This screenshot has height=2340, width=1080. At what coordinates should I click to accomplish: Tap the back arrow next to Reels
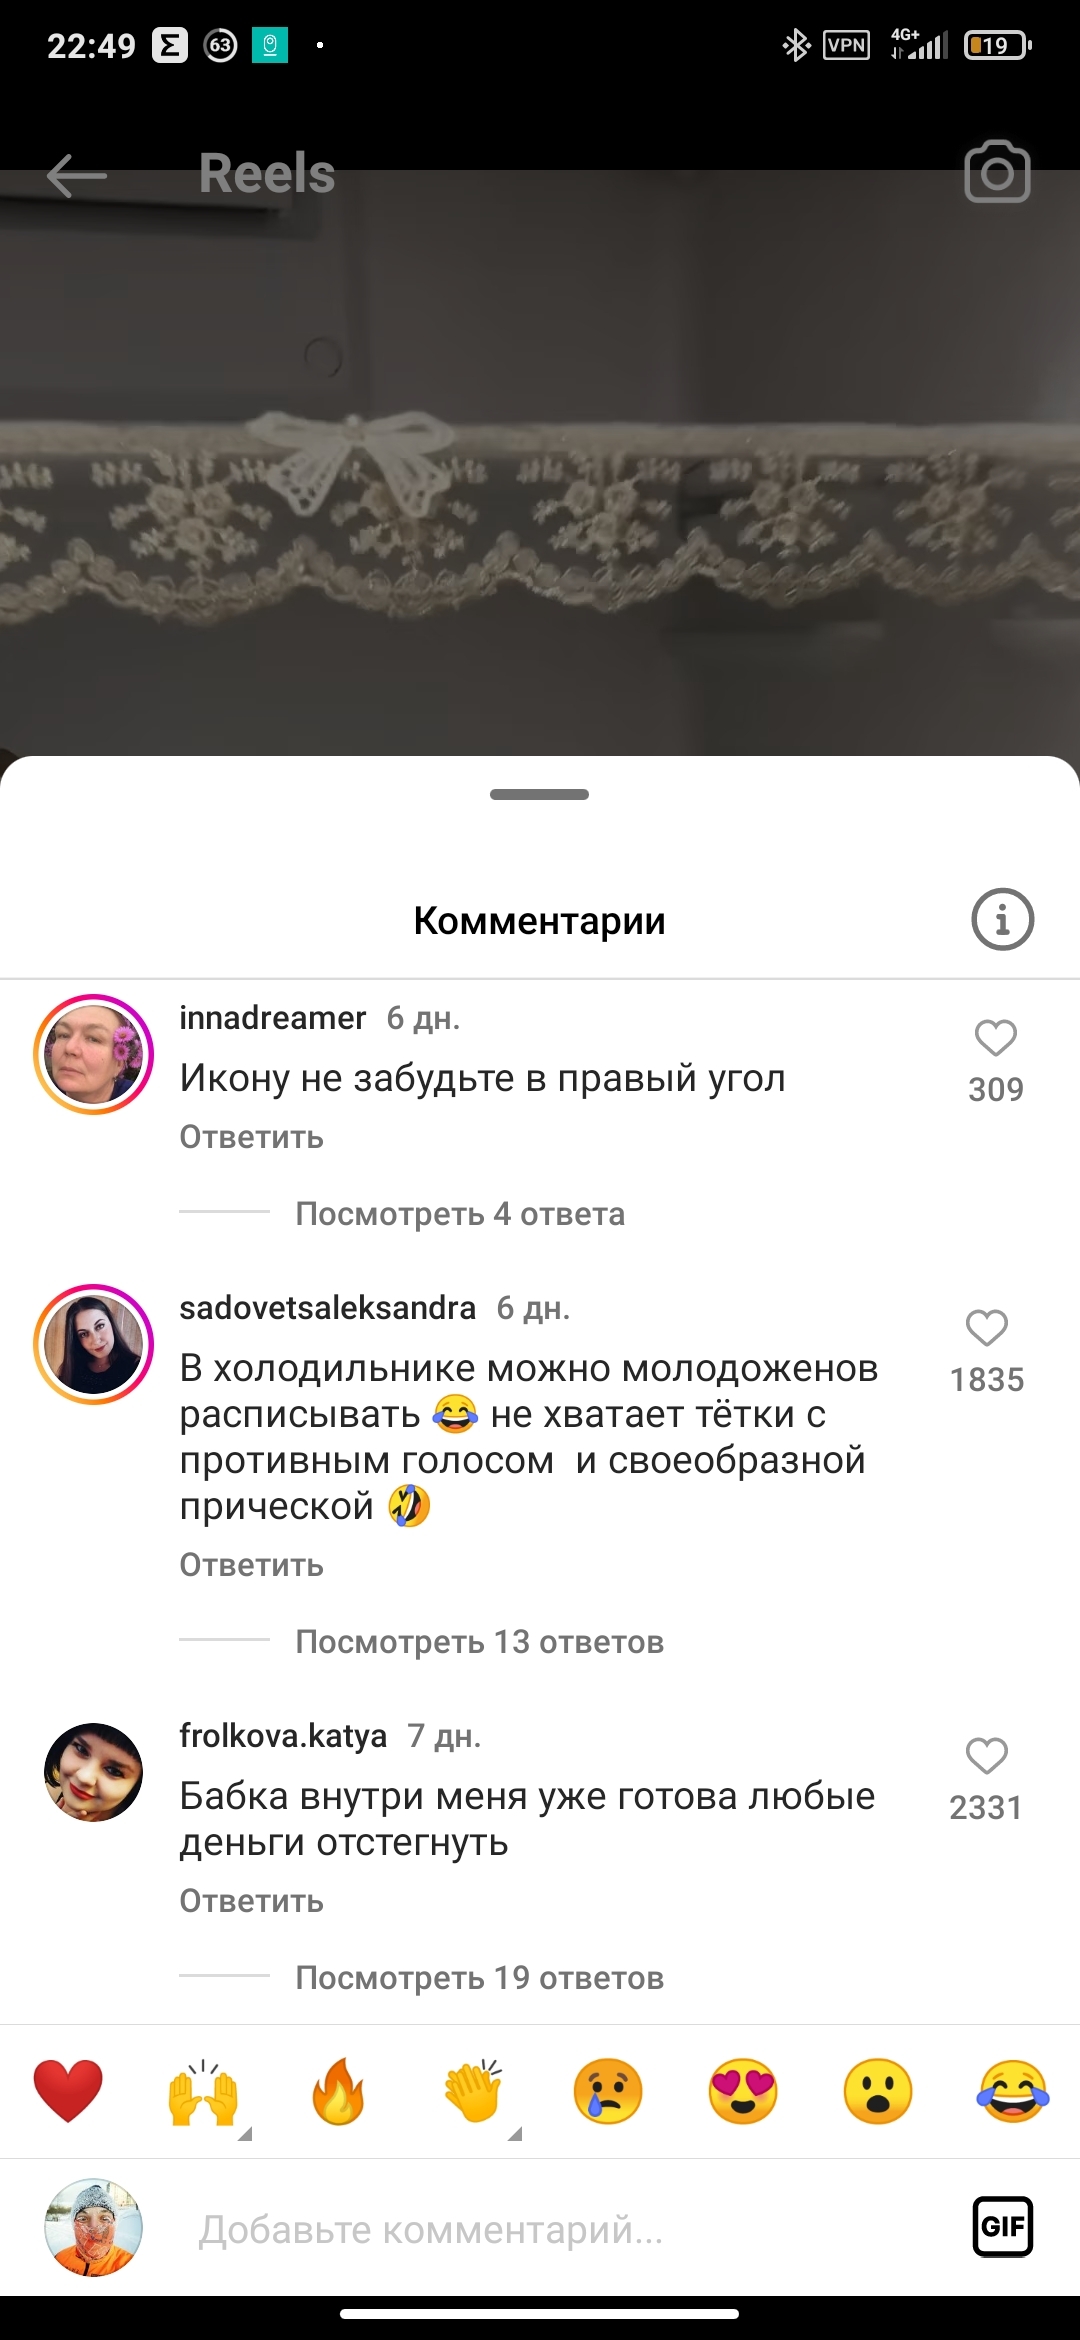[x=77, y=175]
